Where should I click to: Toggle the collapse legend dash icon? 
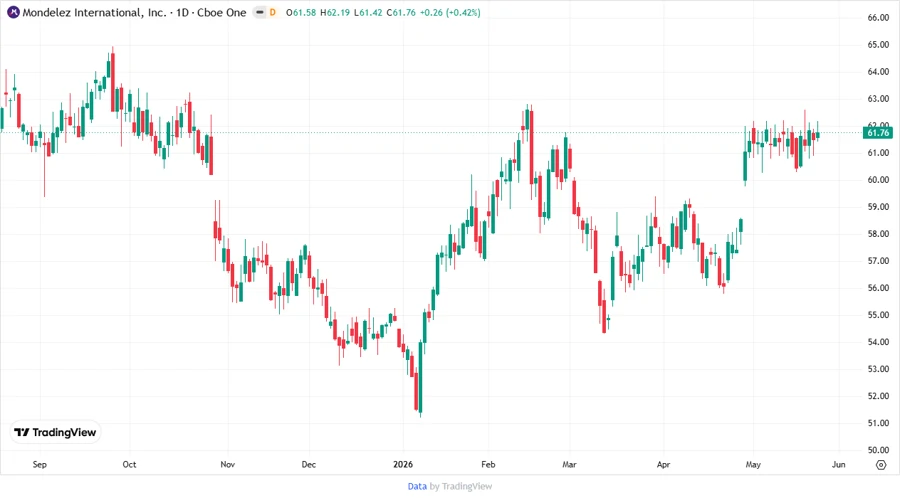tap(260, 13)
